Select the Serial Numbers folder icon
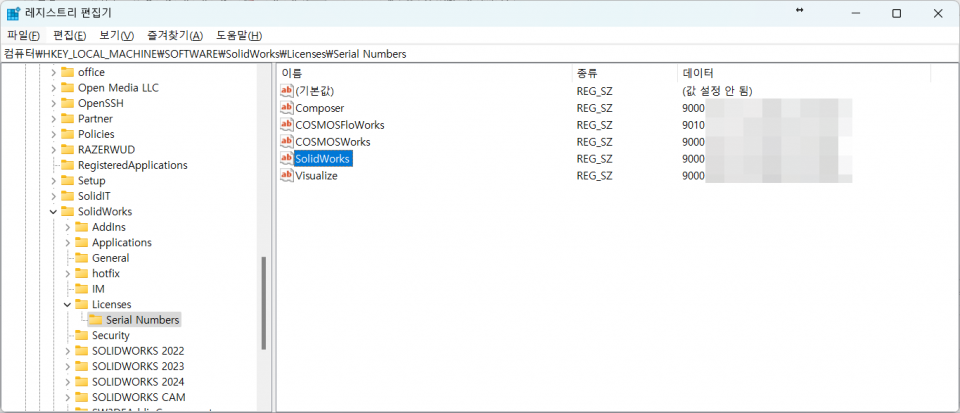This screenshot has height=413, width=960. (96, 320)
